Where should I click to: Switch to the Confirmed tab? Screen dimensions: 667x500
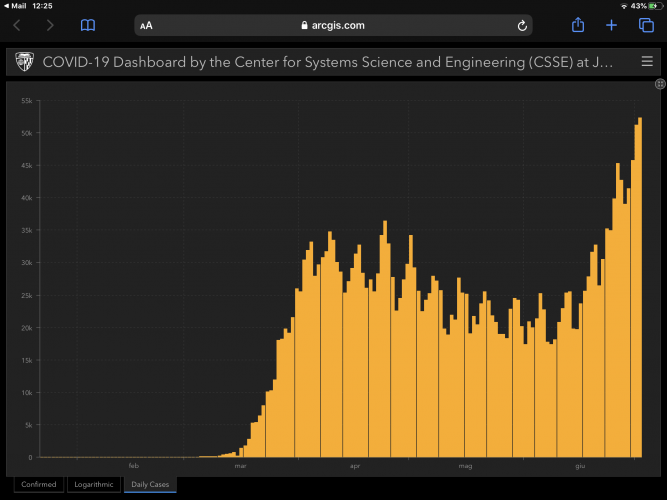tap(39, 485)
